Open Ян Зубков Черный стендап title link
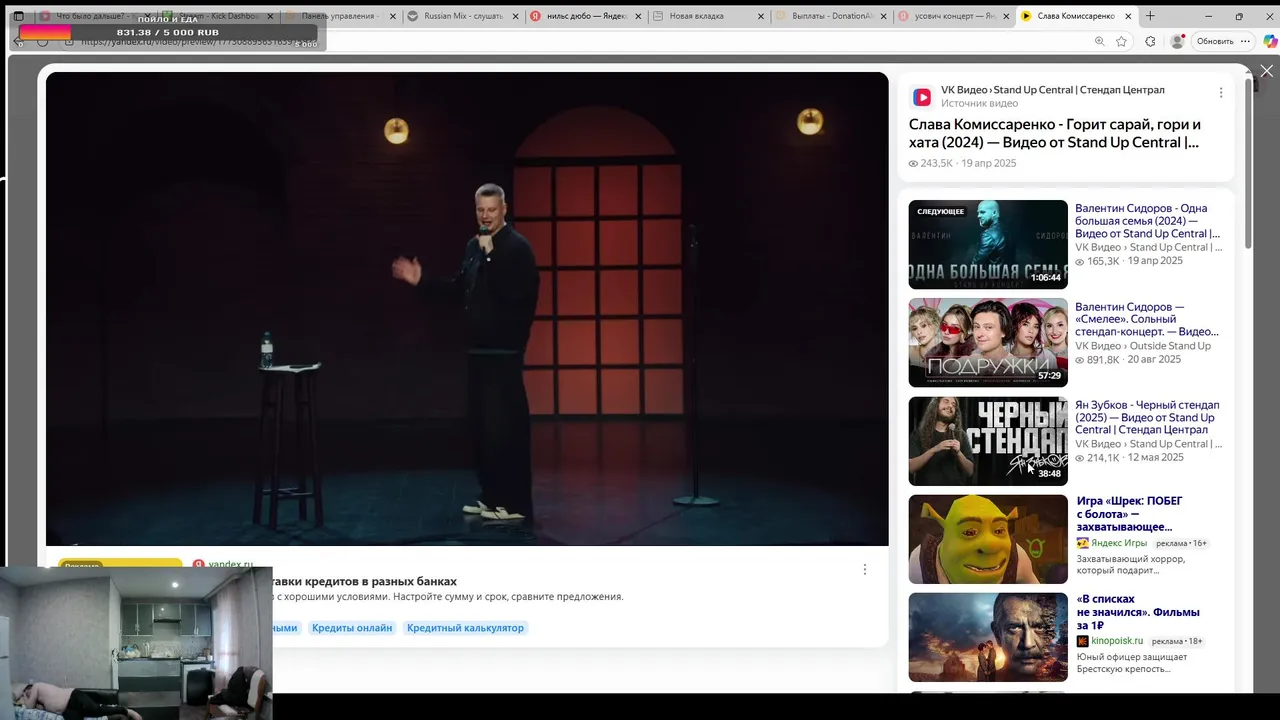The height and width of the screenshot is (720, 1280). point(1147,417)
